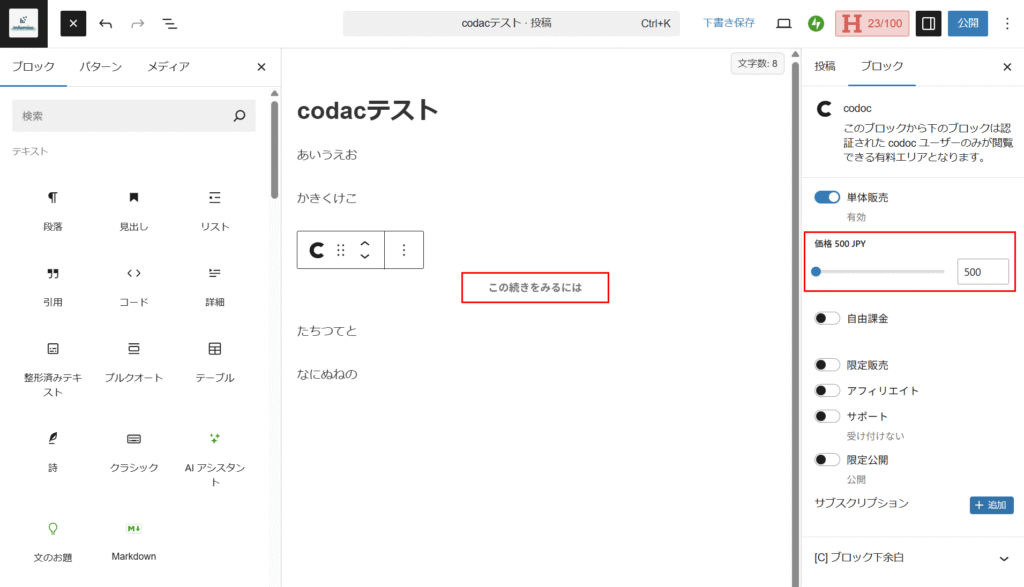Open the options three-dot menu
This screenshot has width=1024, height=587.
coord(1007,24)
